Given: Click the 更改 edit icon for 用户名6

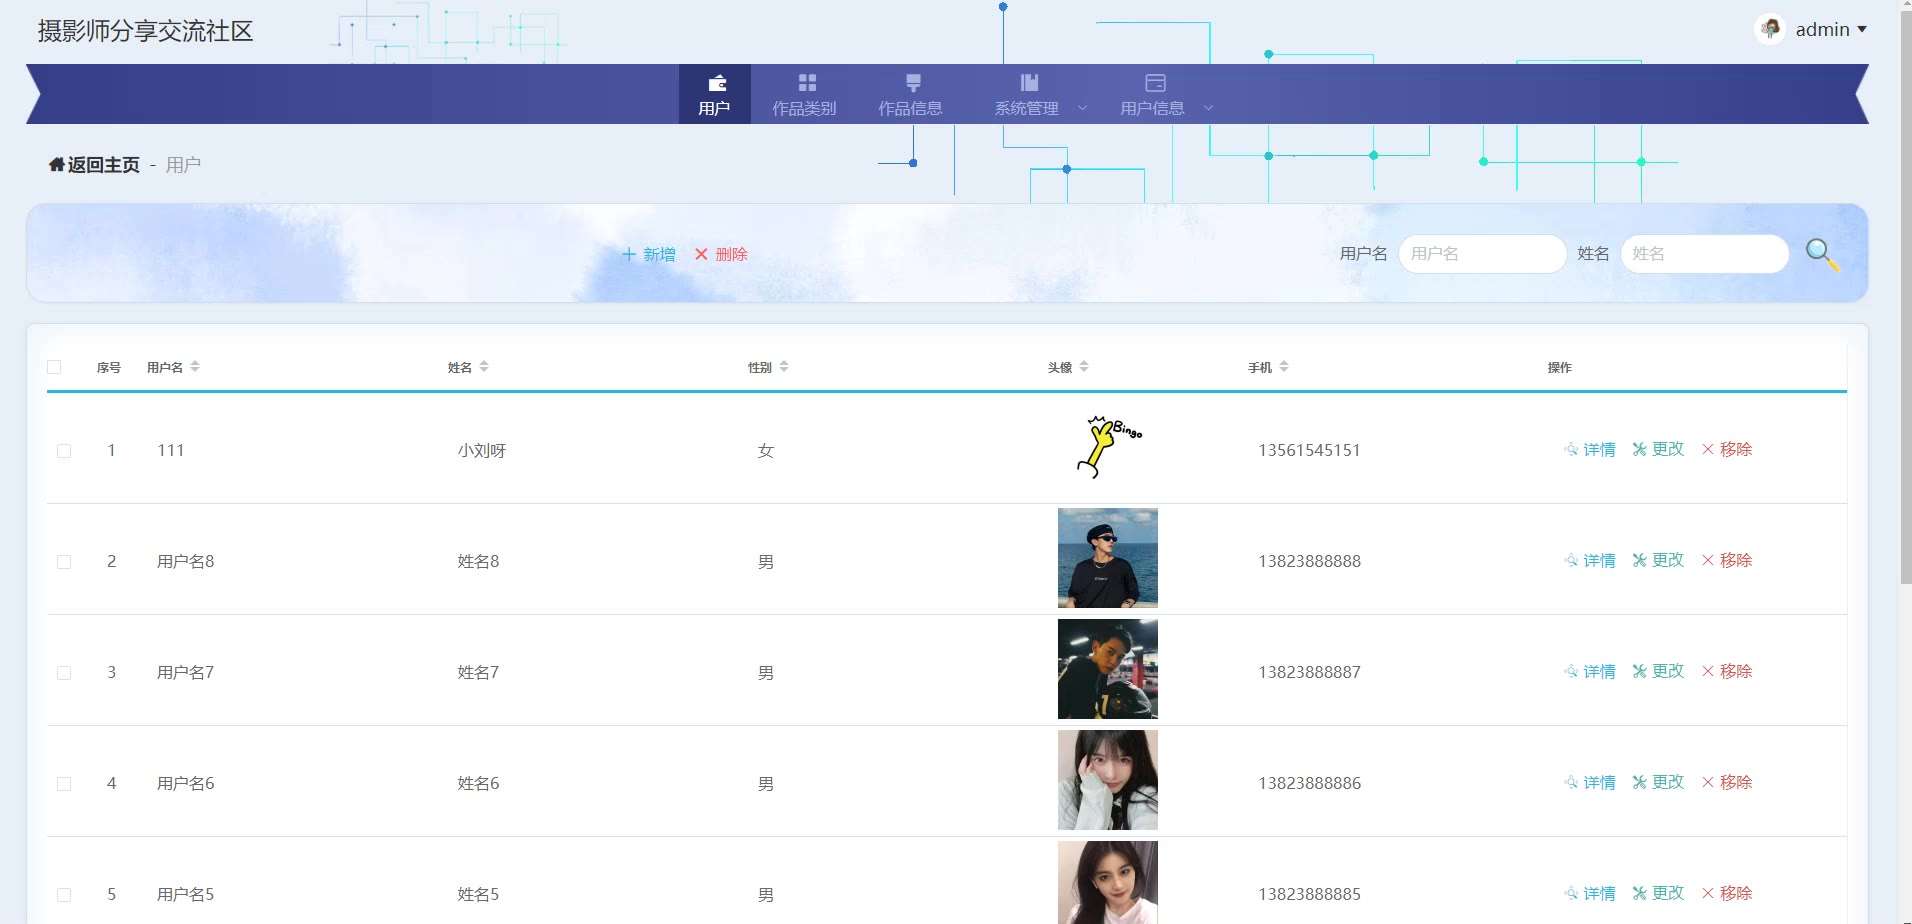Looking at the screenshot, I should [x=1639, y=782].
